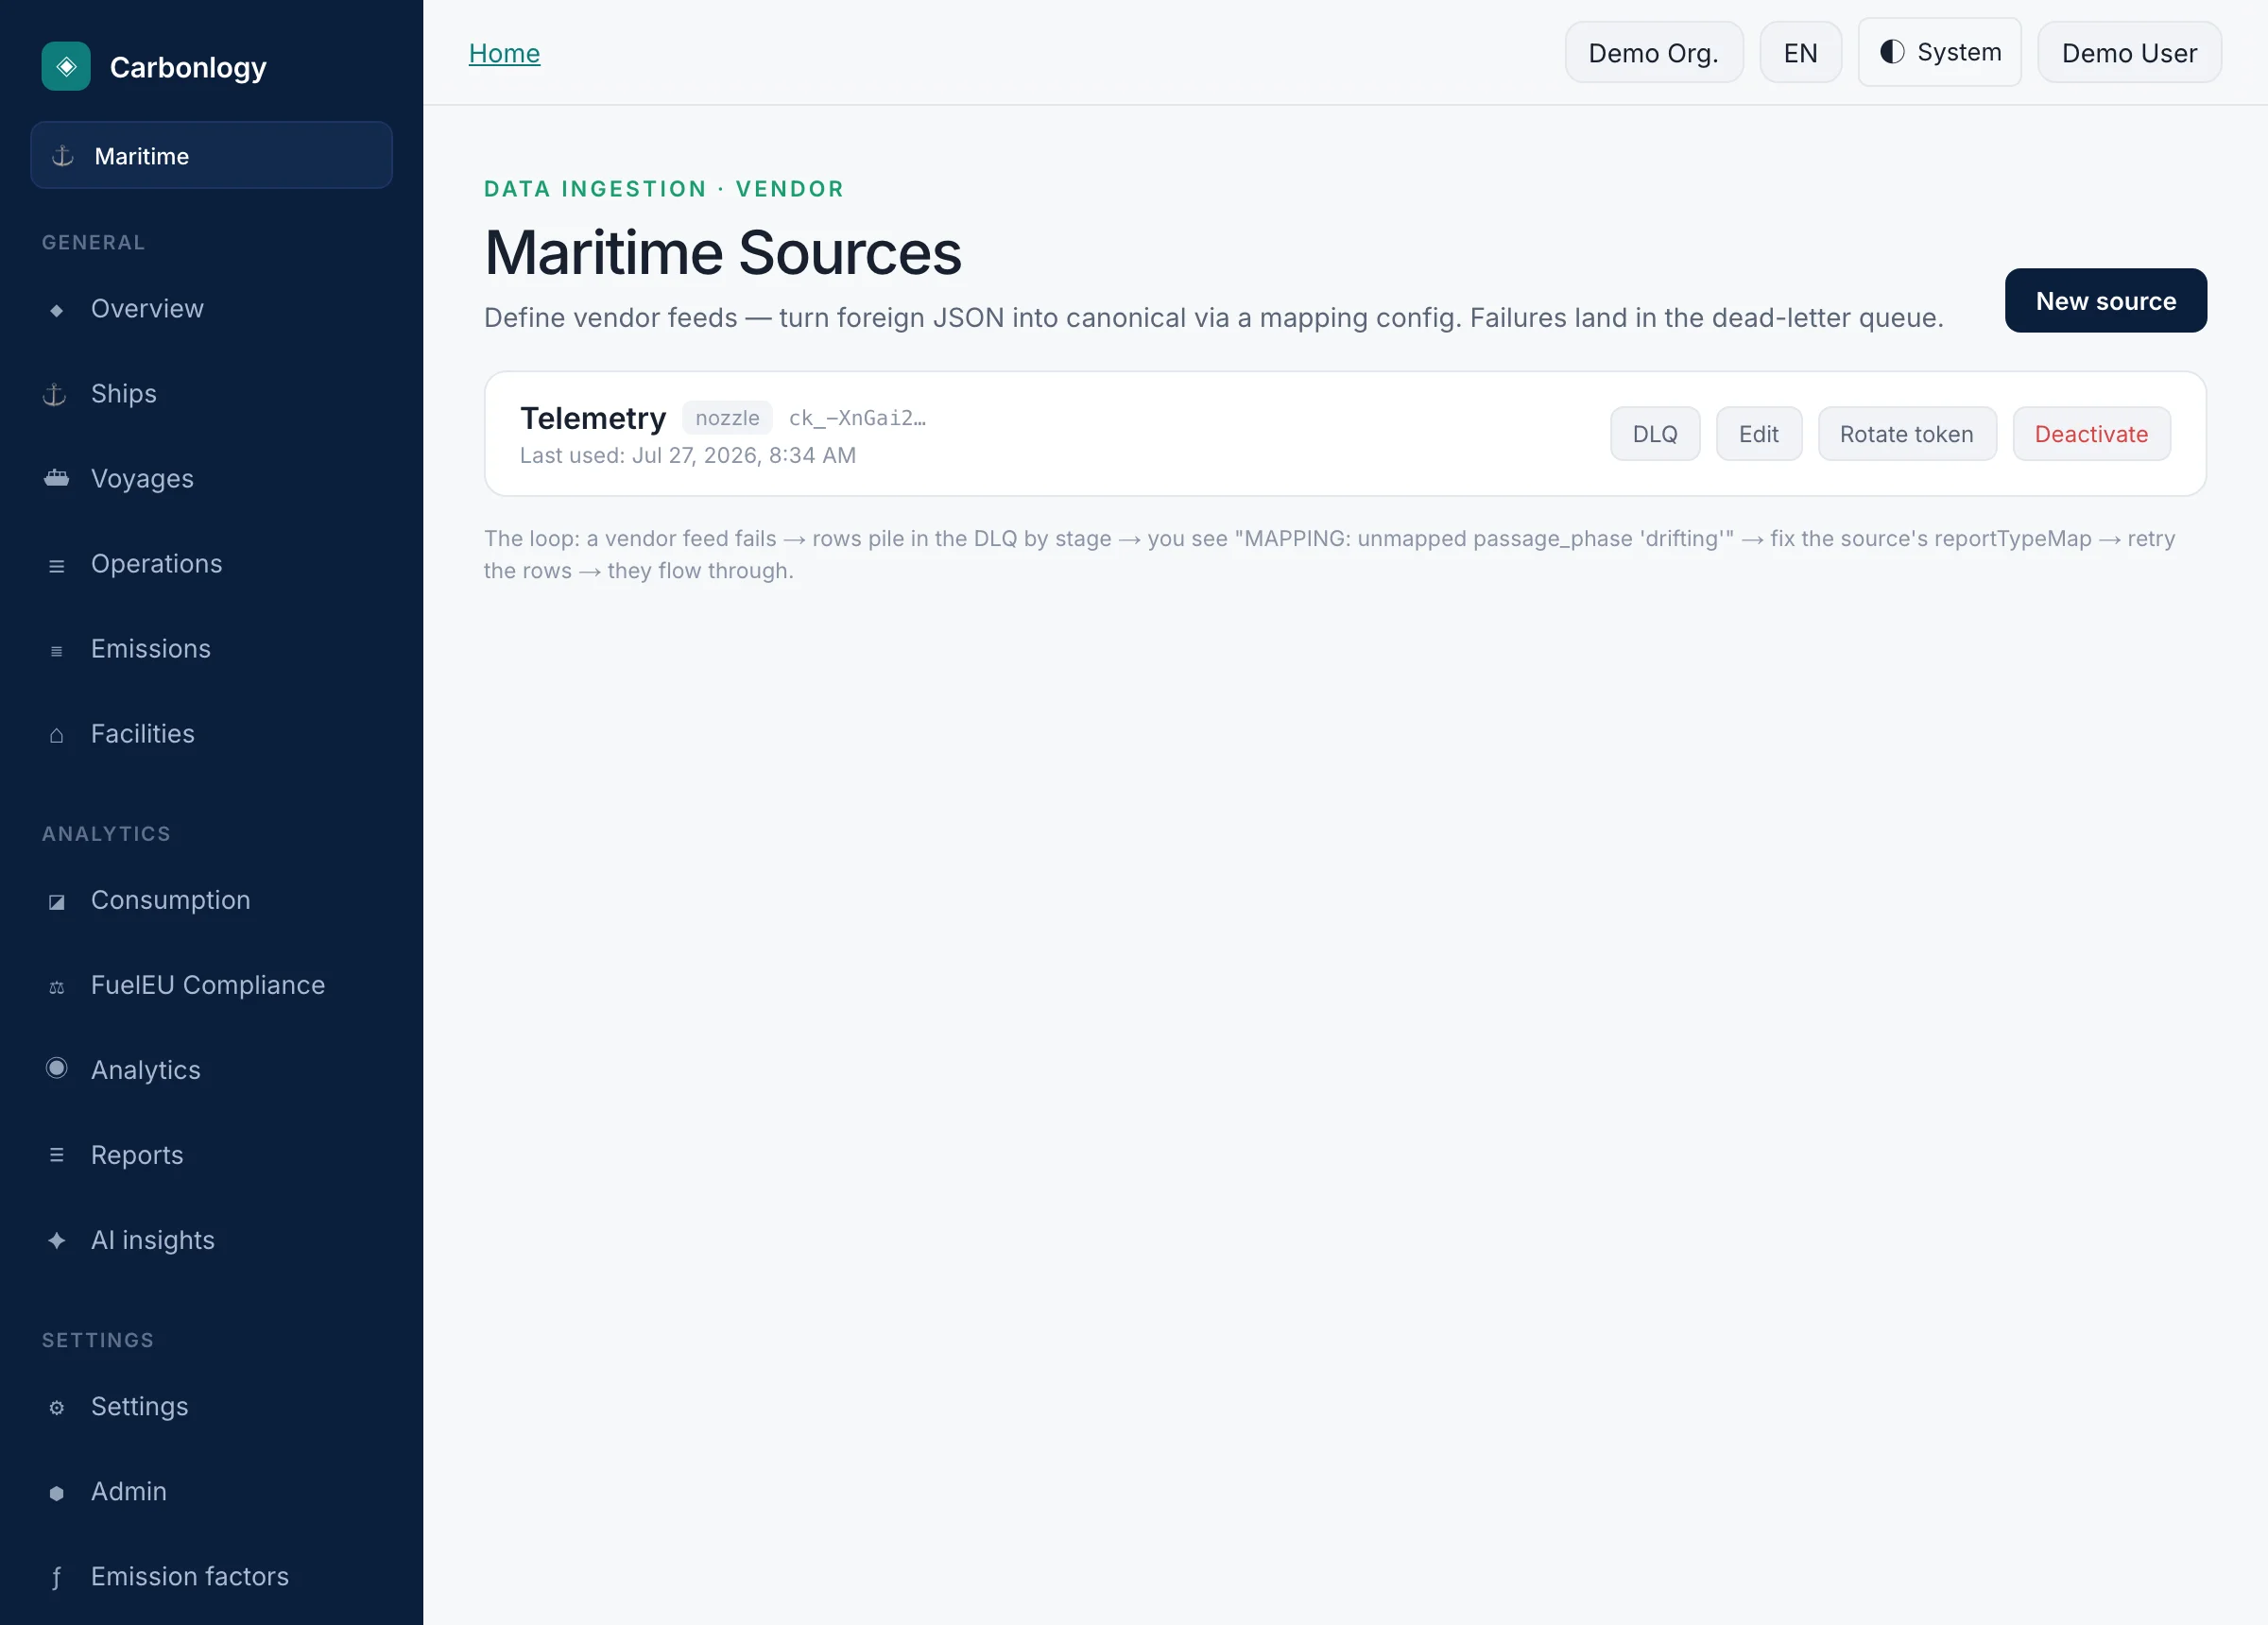This screenshot has height=1625, width=2268.
Task: Click the Reports lines icon
Action: (57, 1155)
